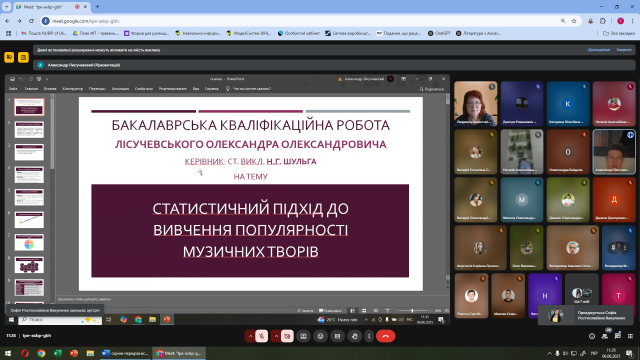Expand microphone audio settings arrow
Image resolution: width=640 pixels, height=360 pixels.
click(x=250, y=336)
